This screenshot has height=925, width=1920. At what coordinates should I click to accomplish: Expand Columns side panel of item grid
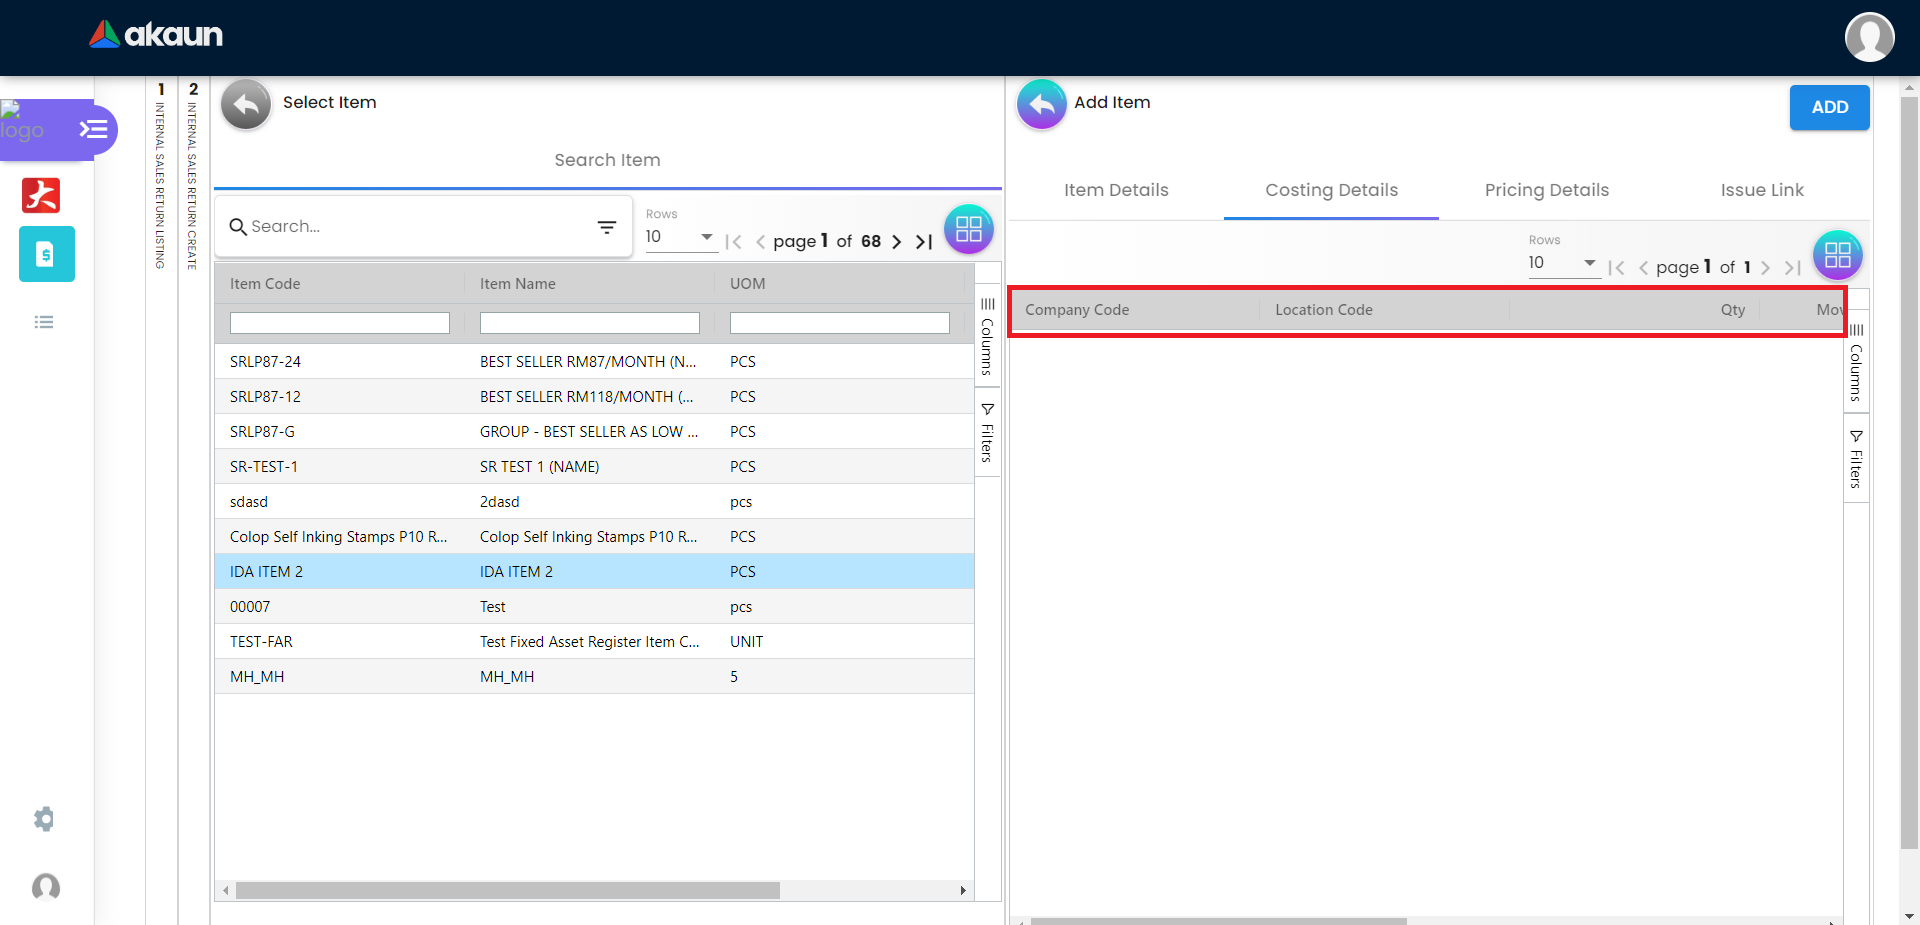pos(987,336)
